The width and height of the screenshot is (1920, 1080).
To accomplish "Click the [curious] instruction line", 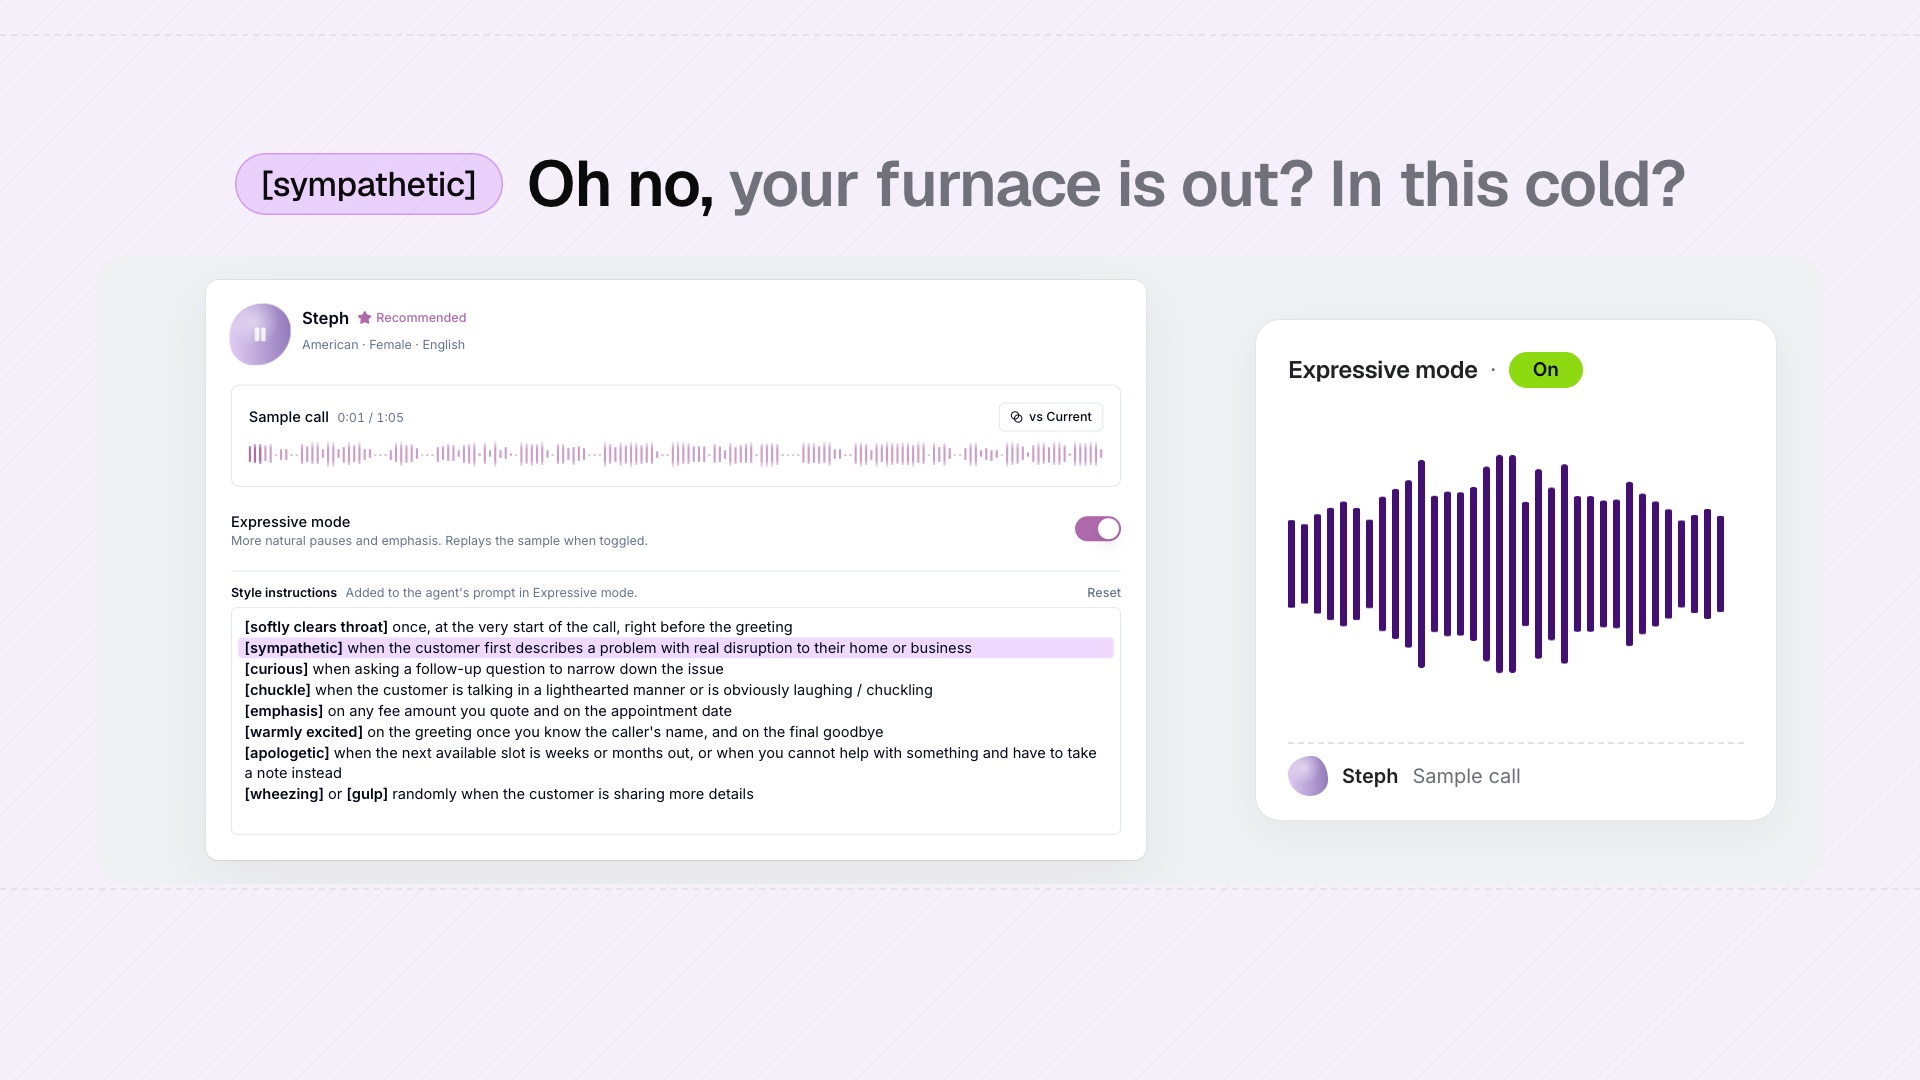I will pos(484,669).
